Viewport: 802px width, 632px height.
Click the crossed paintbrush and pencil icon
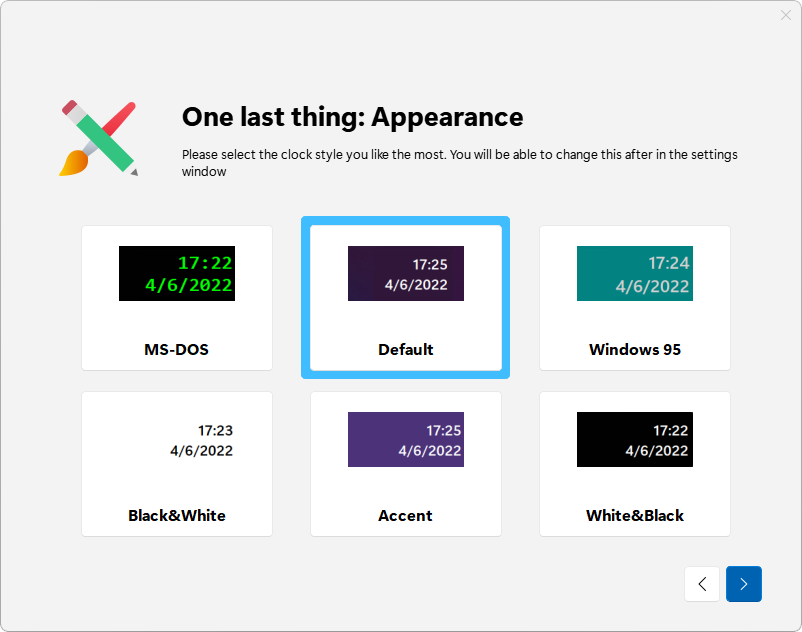pyautogui.click(x=98, y=138)
